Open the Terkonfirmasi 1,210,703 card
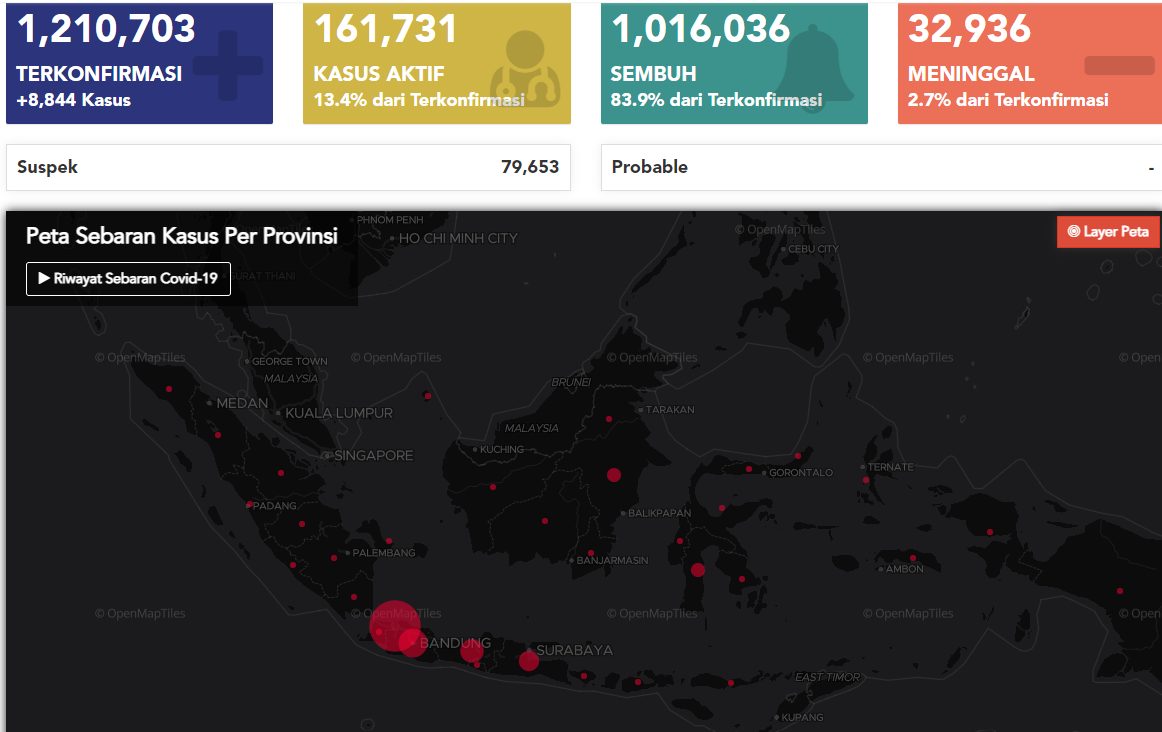 pos(139,63)
